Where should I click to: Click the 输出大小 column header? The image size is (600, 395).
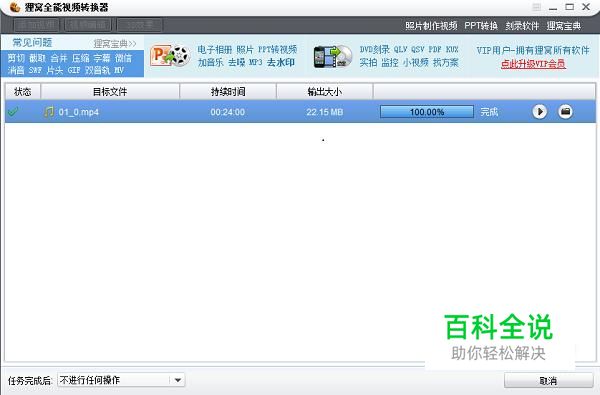[x=324, y=92]
